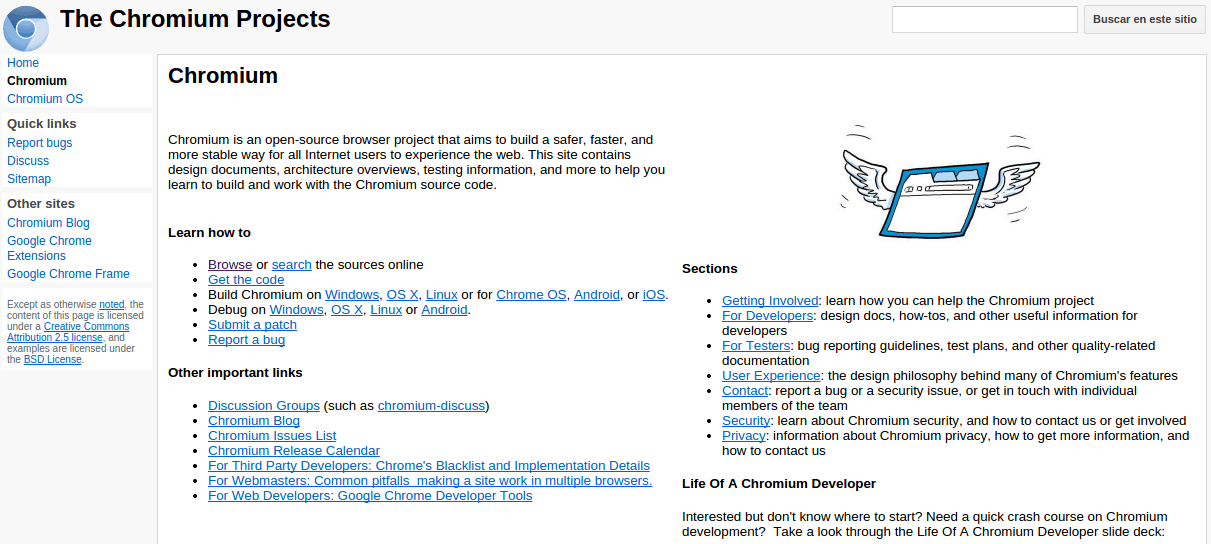Open the User Experience section link
1211x544 pixels.
771,376
